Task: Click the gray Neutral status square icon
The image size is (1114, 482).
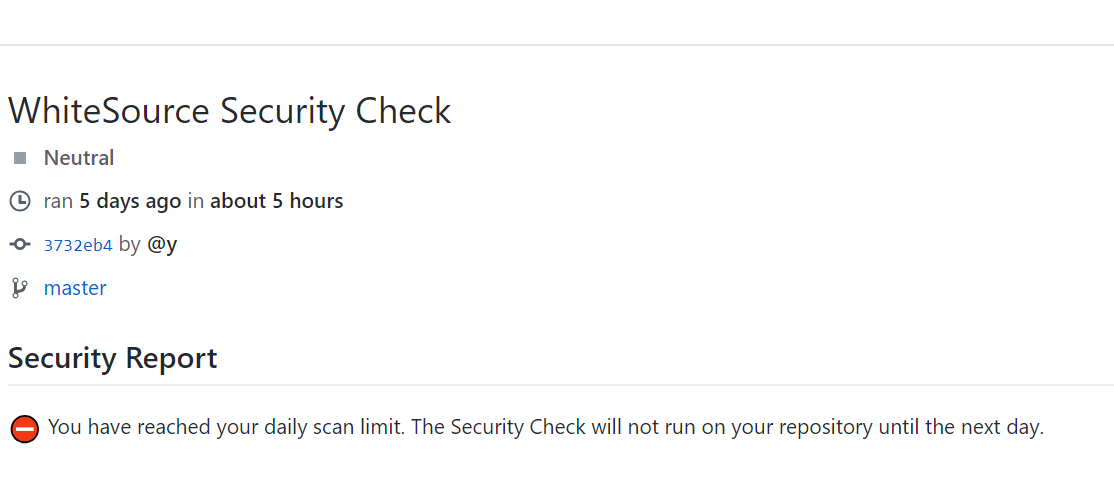Action: [20, 158]
